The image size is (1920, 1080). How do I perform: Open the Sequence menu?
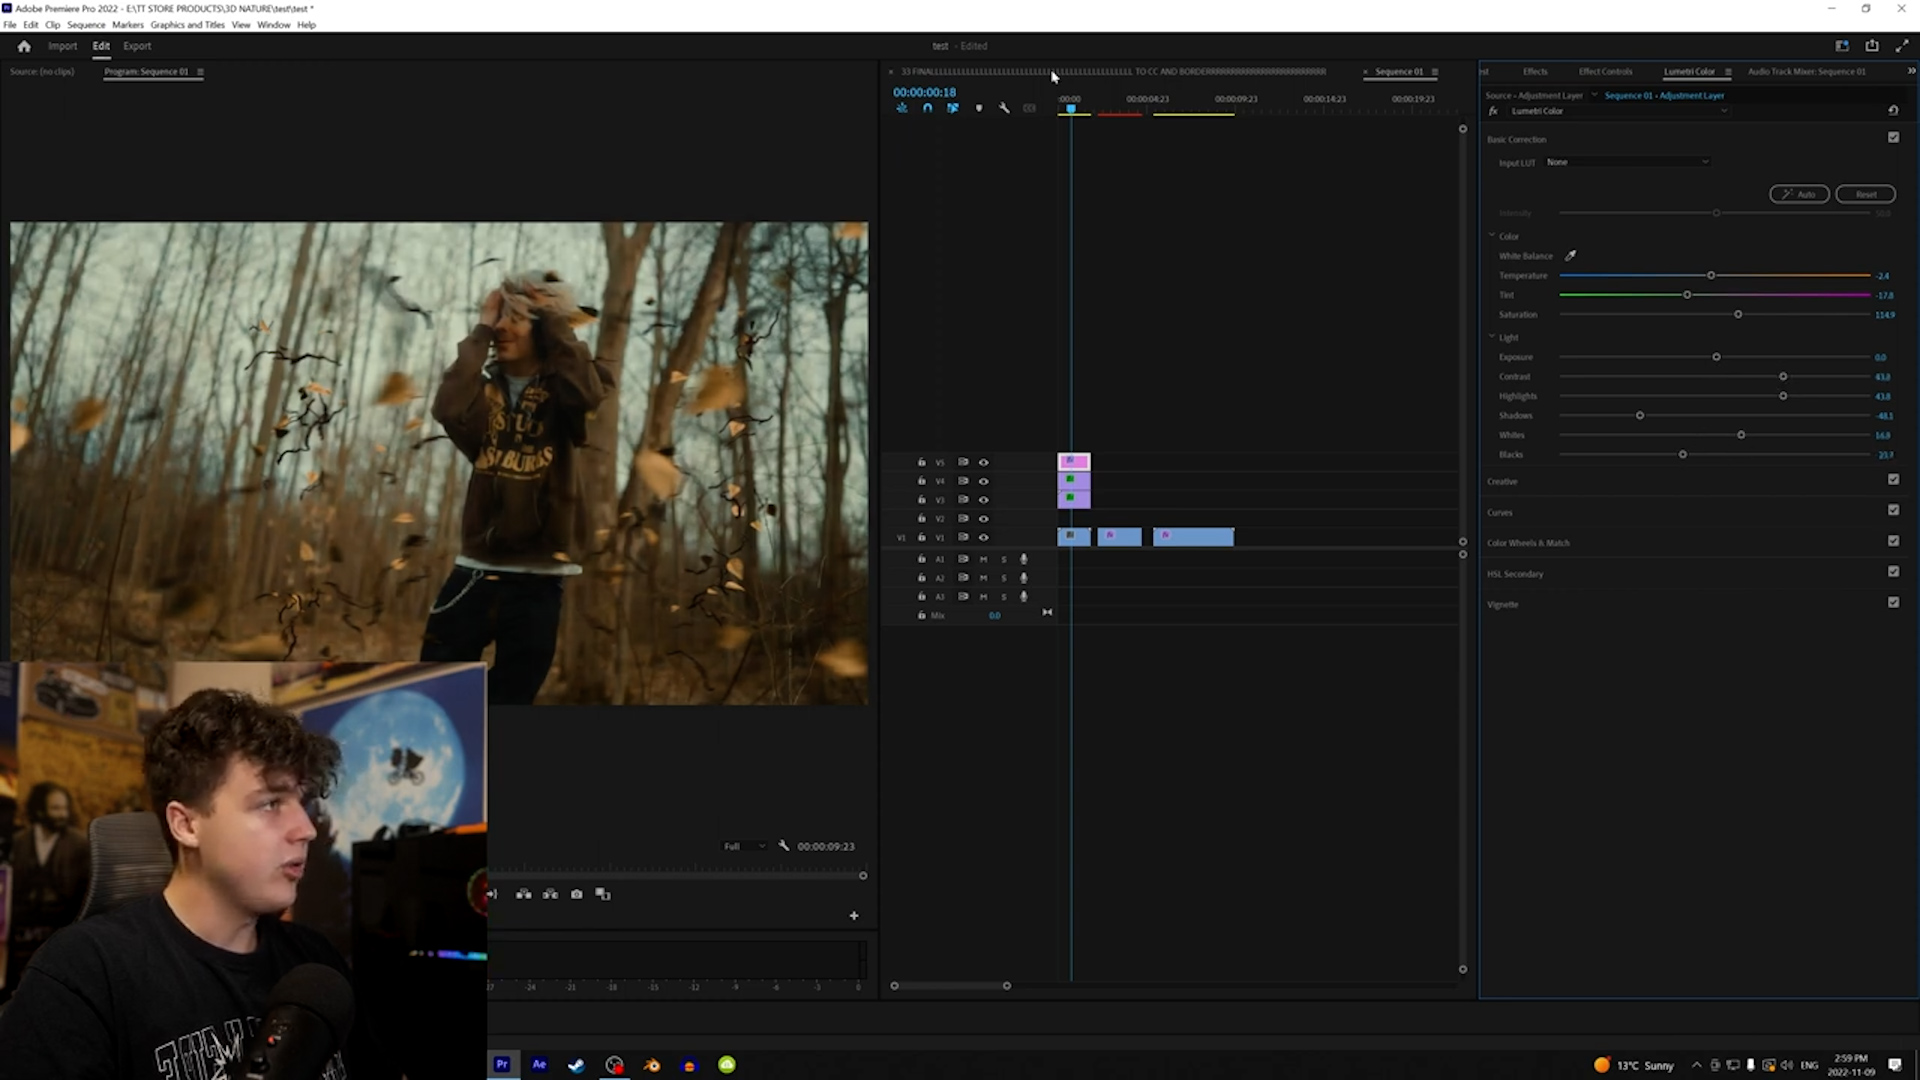click(x=86, y=25)
